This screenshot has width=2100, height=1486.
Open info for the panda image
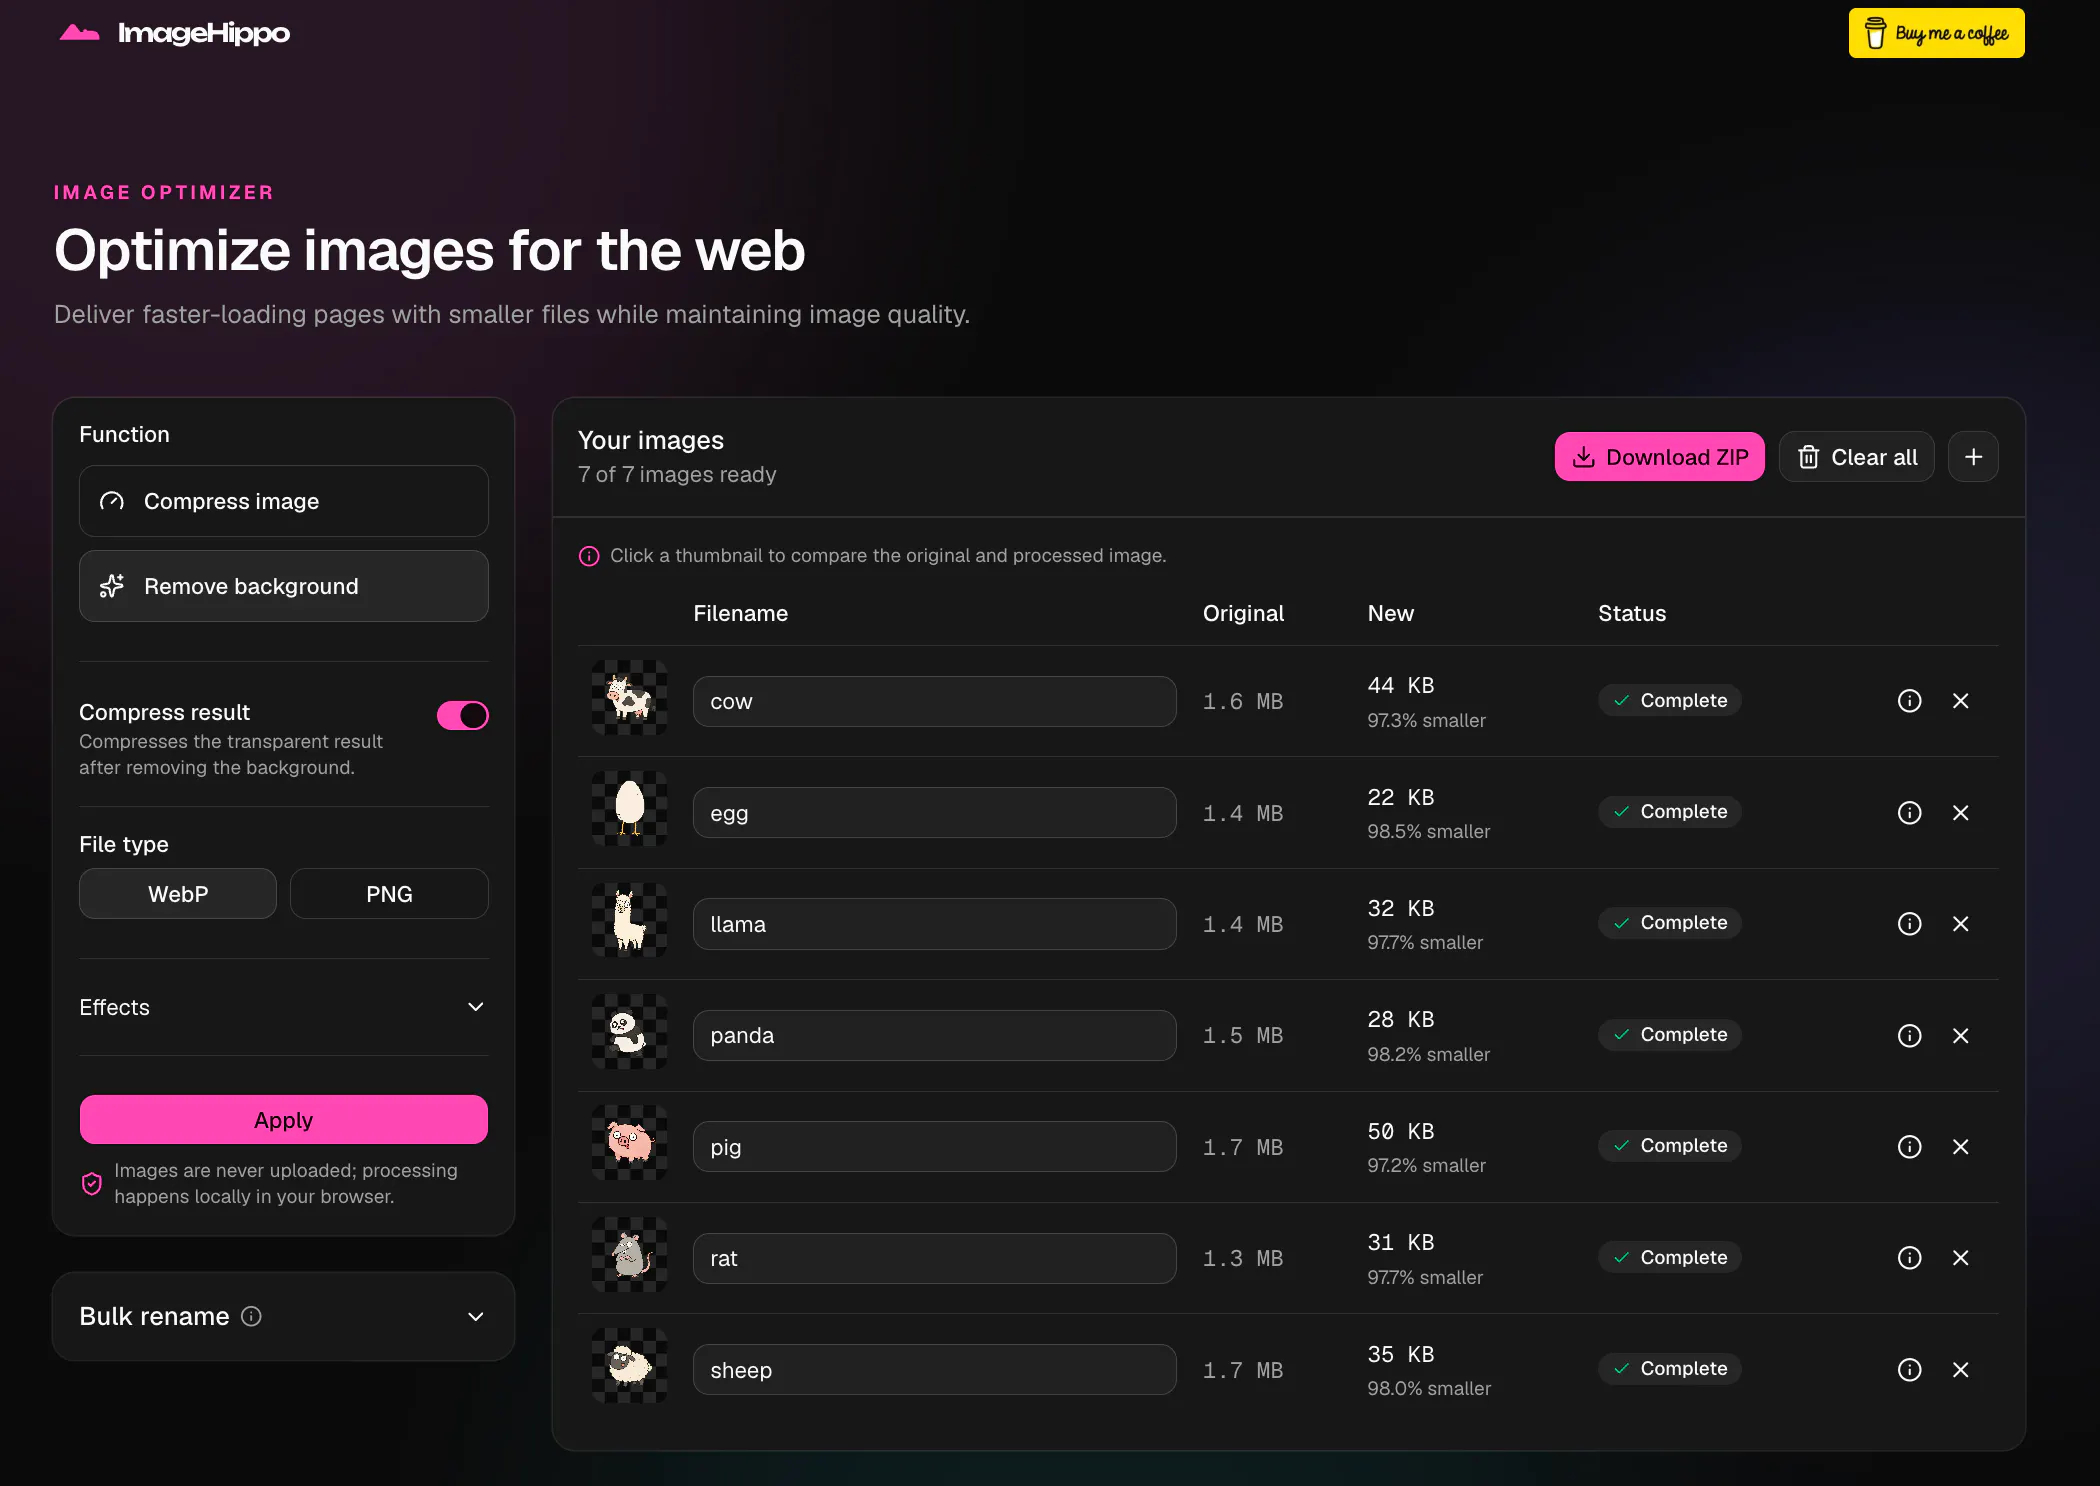[1909, 1036]
